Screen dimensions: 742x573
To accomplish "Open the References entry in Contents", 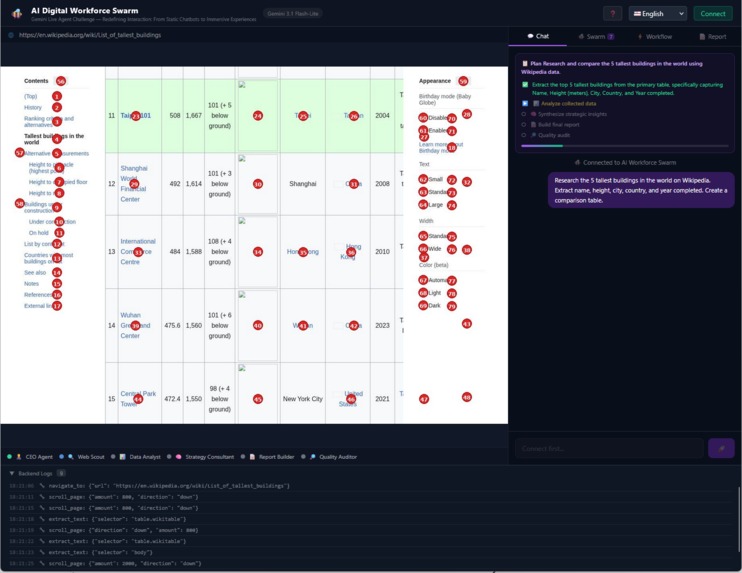I will 39,295.
